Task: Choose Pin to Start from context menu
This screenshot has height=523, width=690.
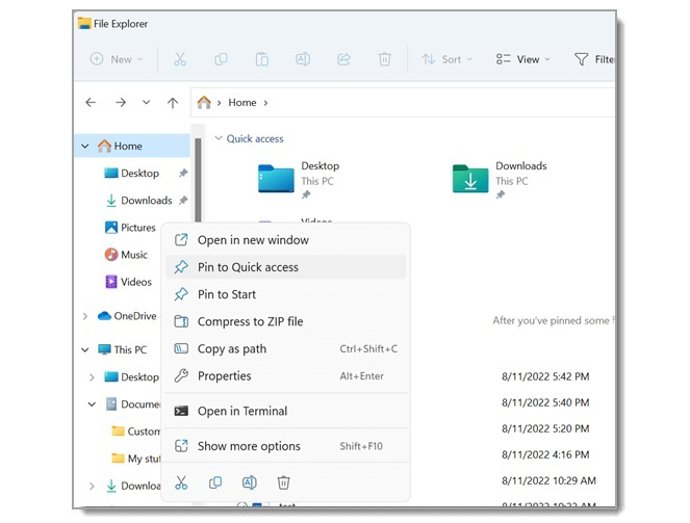Action: (286, 294)
